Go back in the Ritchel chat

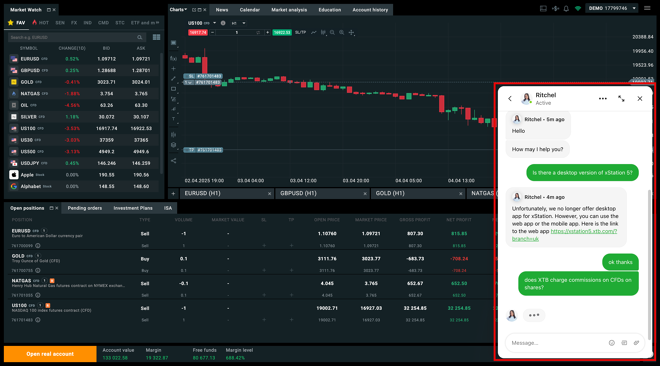point(510,98)
